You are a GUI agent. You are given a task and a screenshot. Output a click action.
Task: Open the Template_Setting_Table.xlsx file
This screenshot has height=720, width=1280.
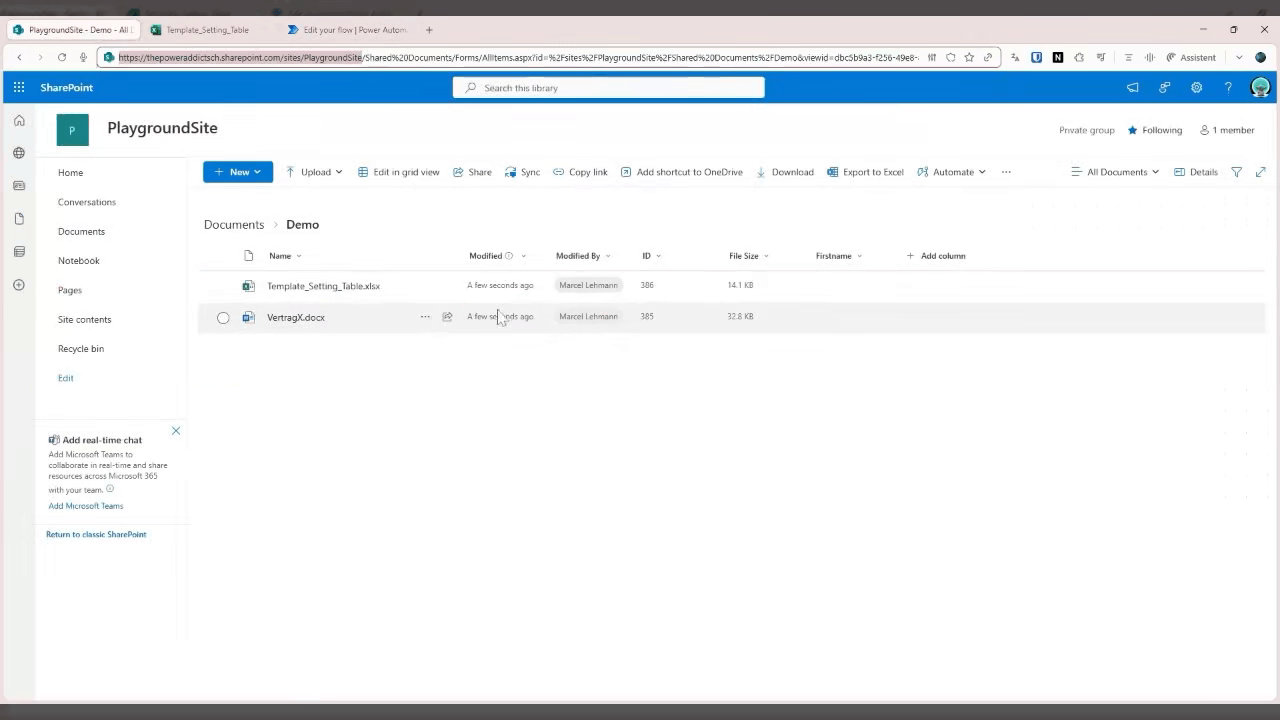tap(323, 286)
